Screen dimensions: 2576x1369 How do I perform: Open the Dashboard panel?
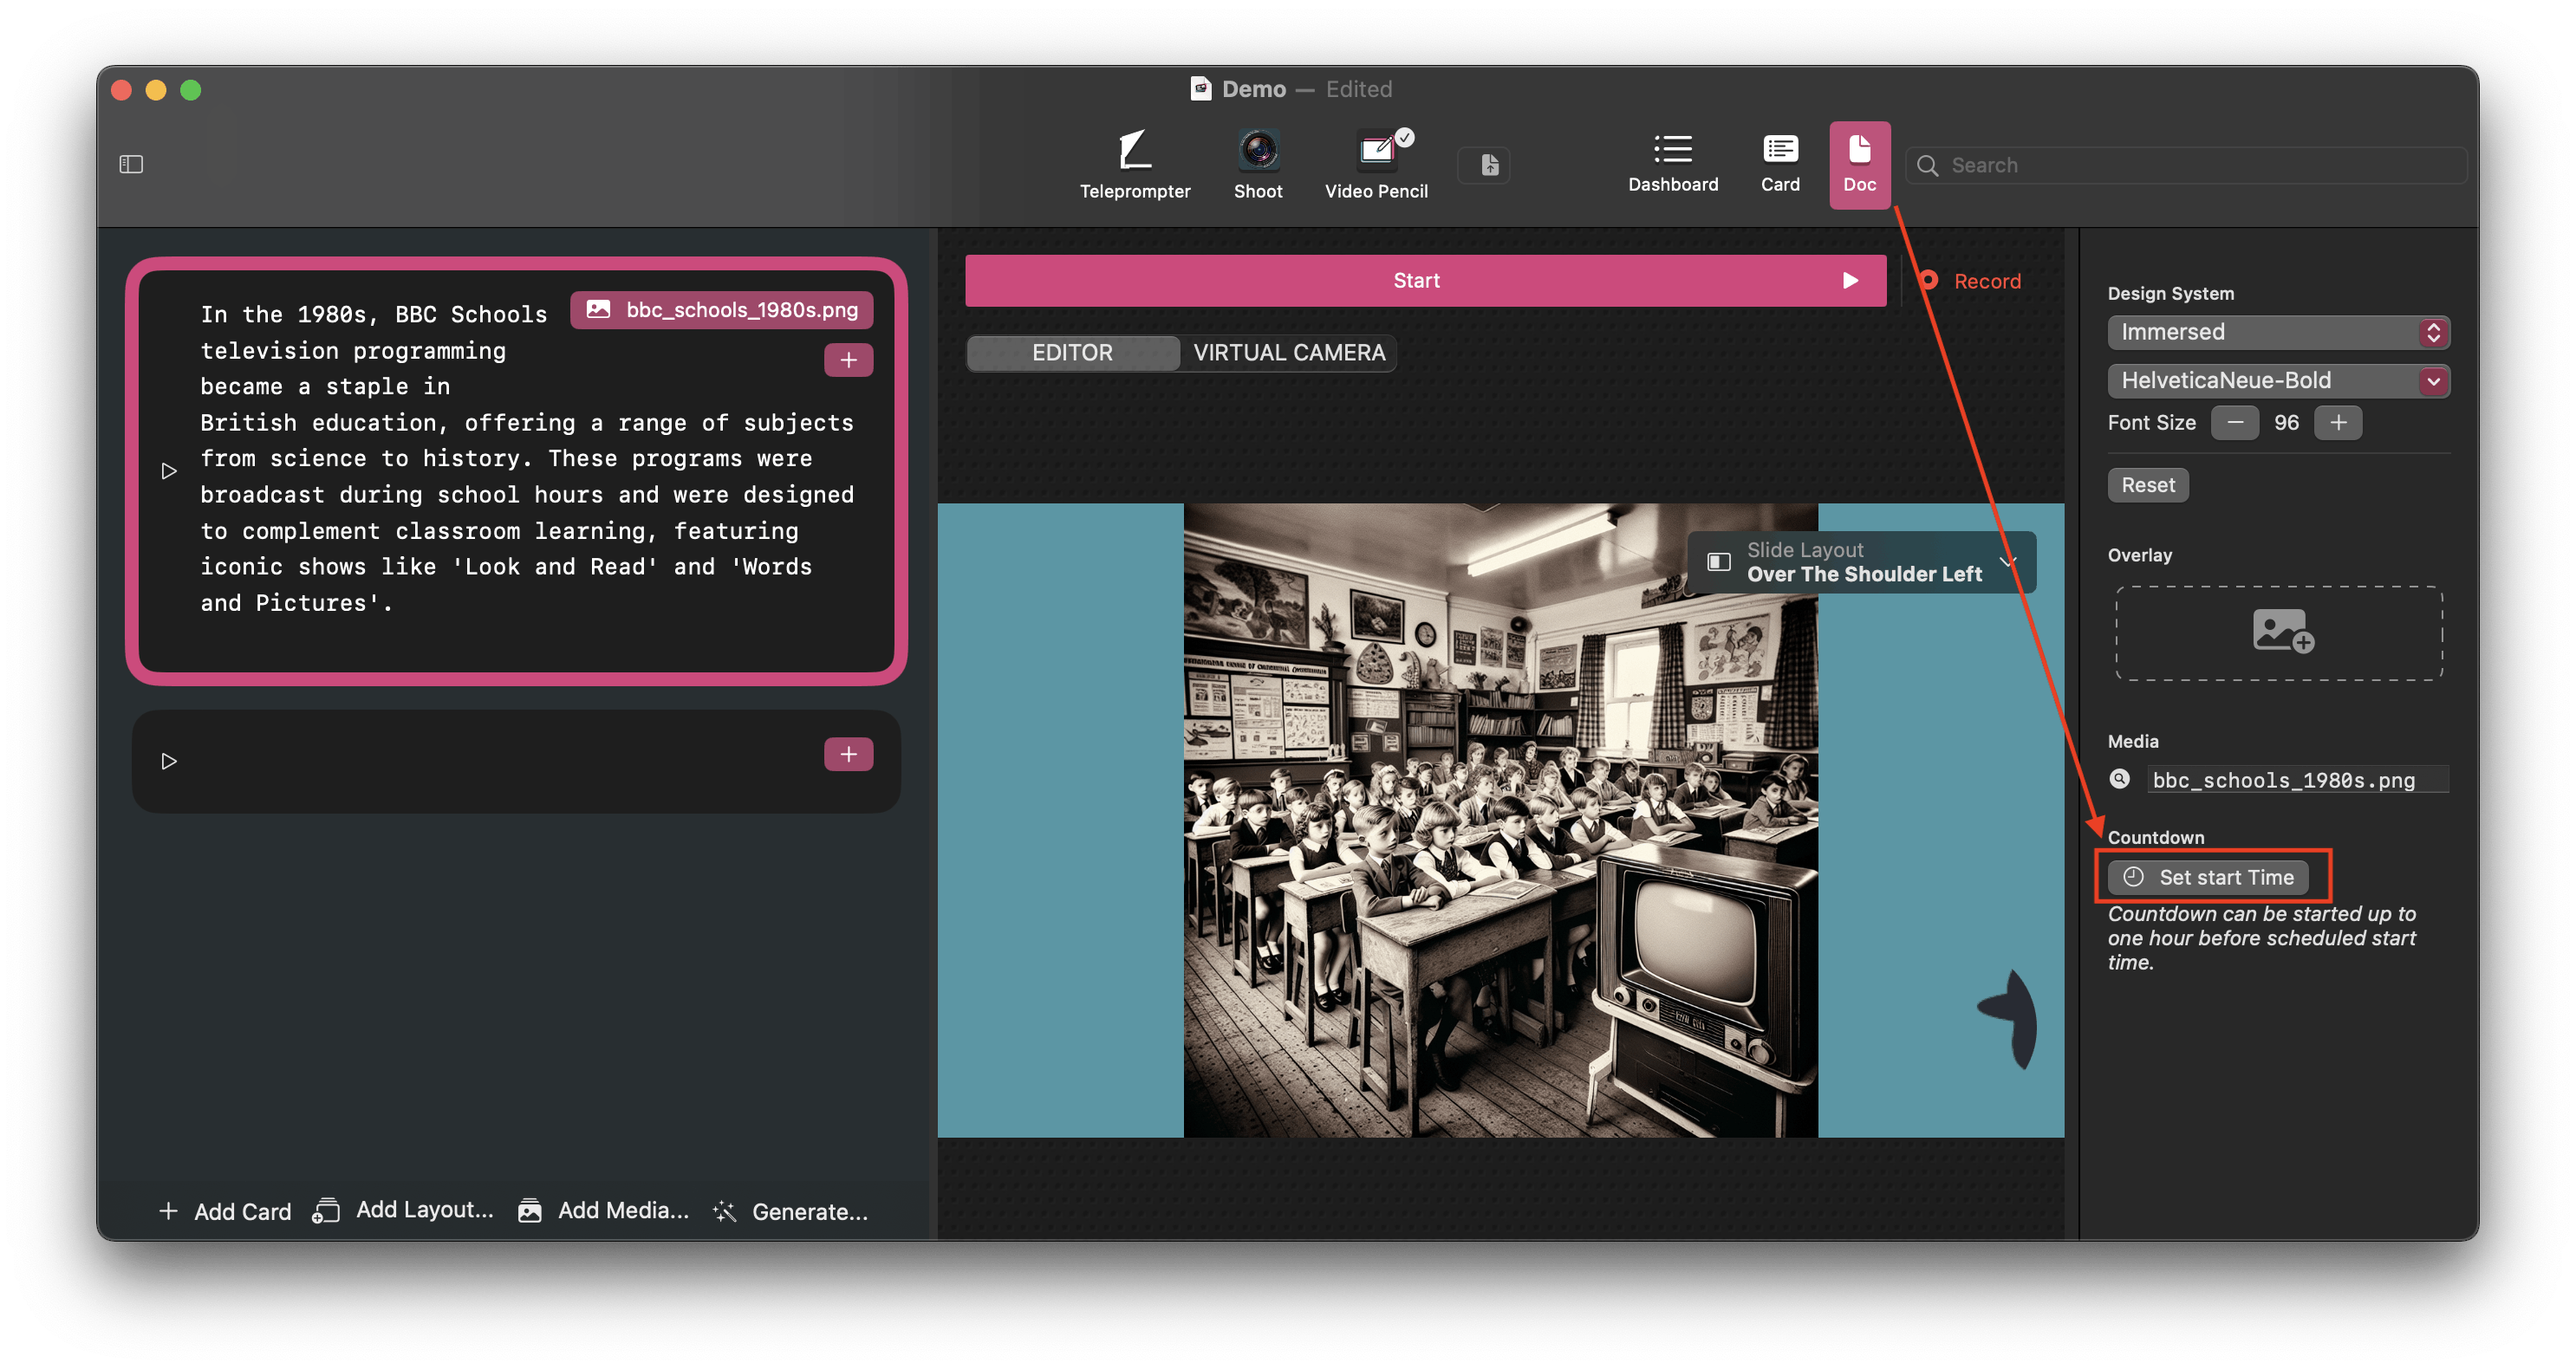pyautogui.click(x=1669, y=162)
